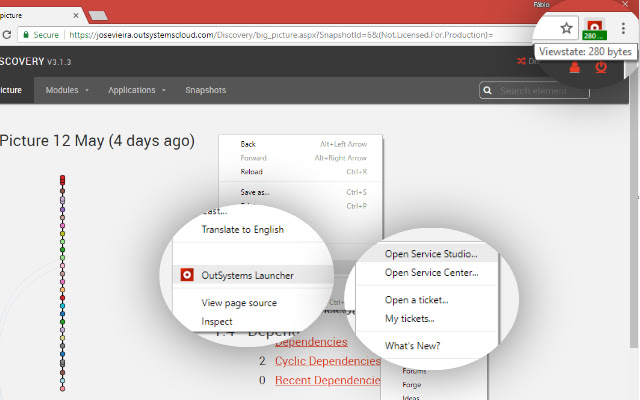Open the Snapshots tab
The width and height of the screenshot is (640, 400).
click(205, 90)
